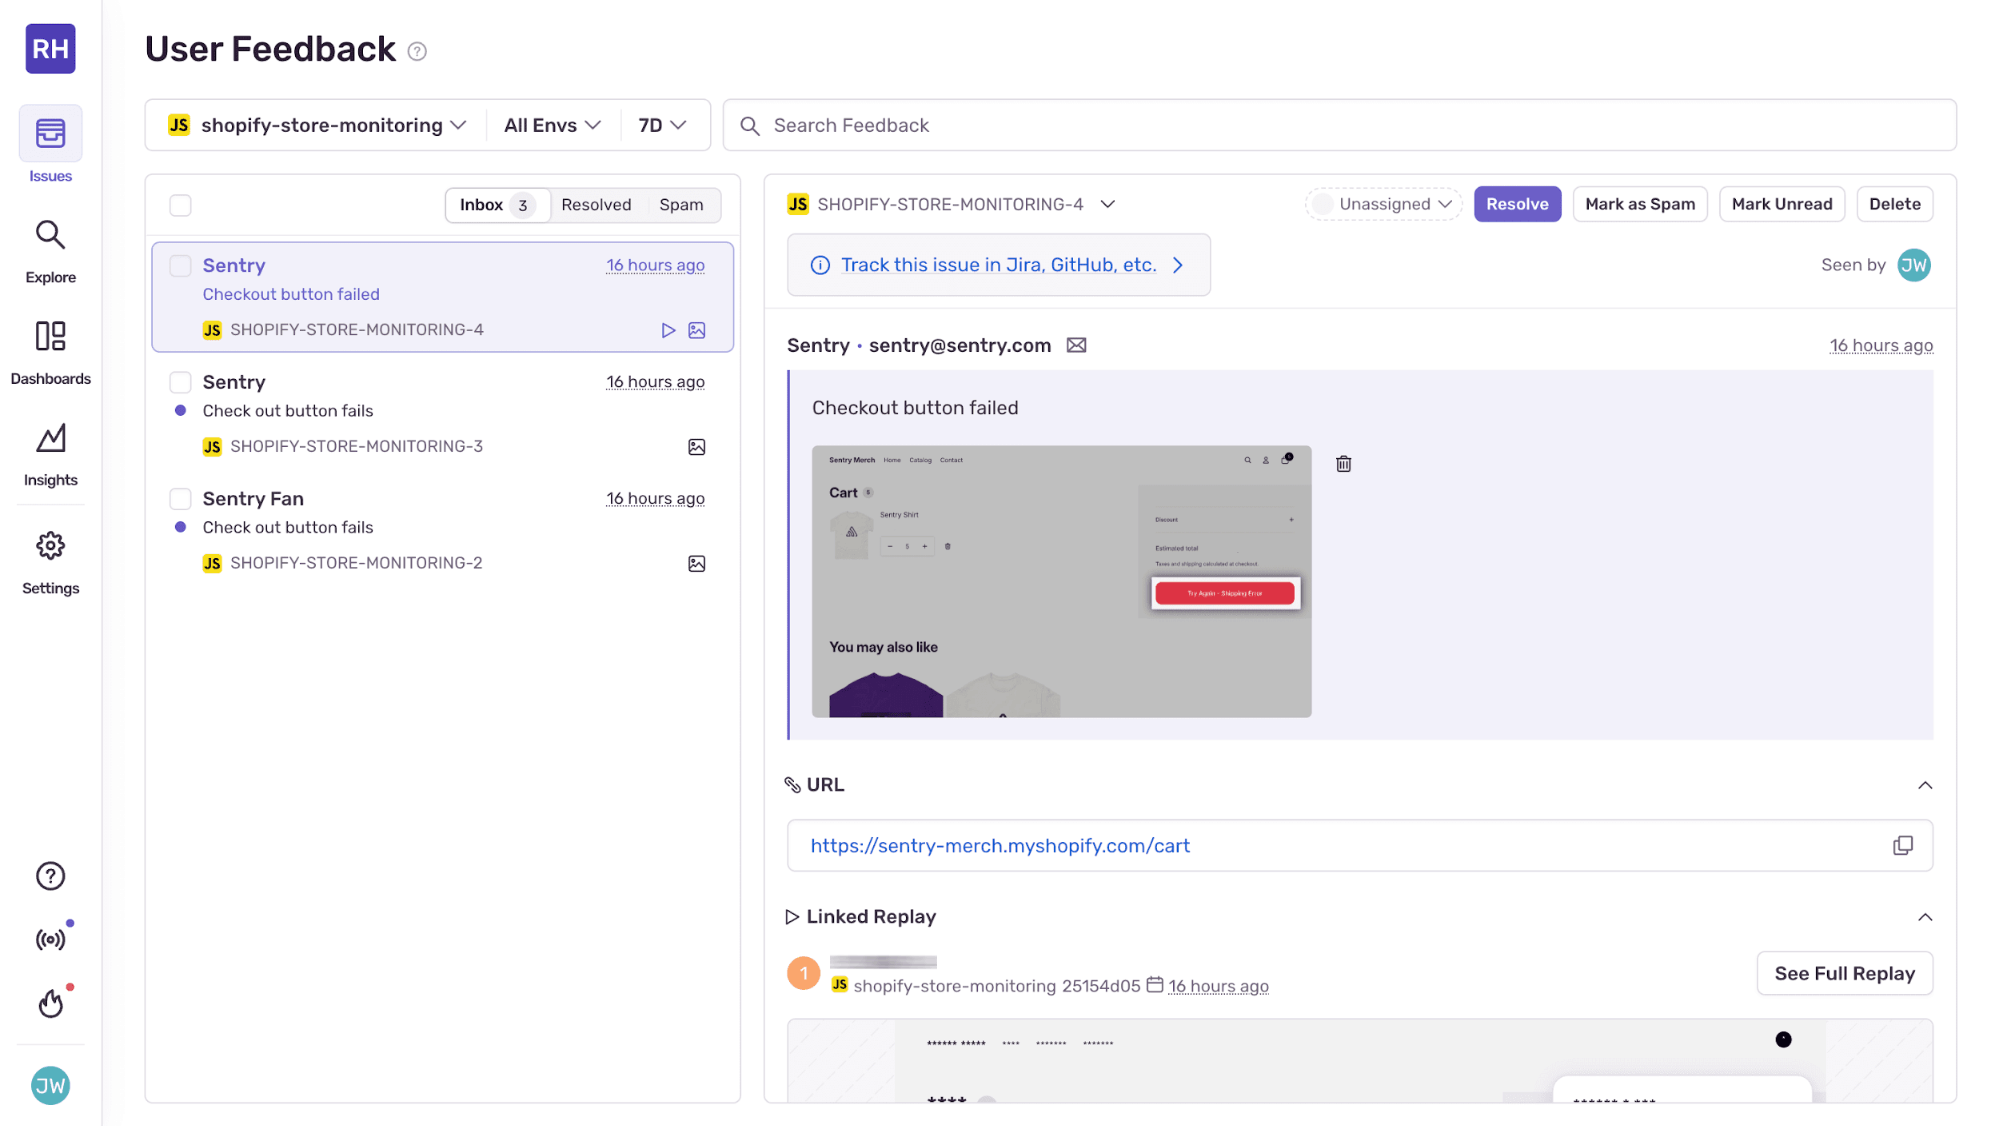
Task: Delete the checkout failure screenshot using the trash icon
Action: coord(1343,463)
